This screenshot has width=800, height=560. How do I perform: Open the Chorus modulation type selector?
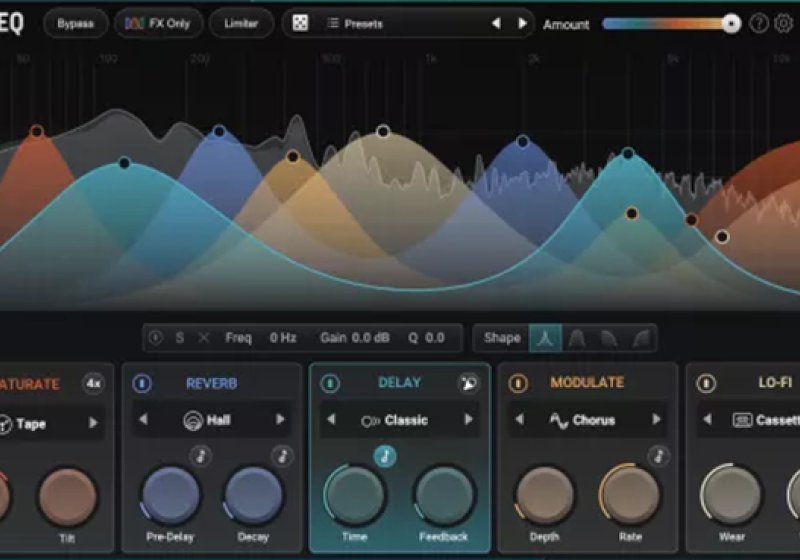(x=583, y=420)
